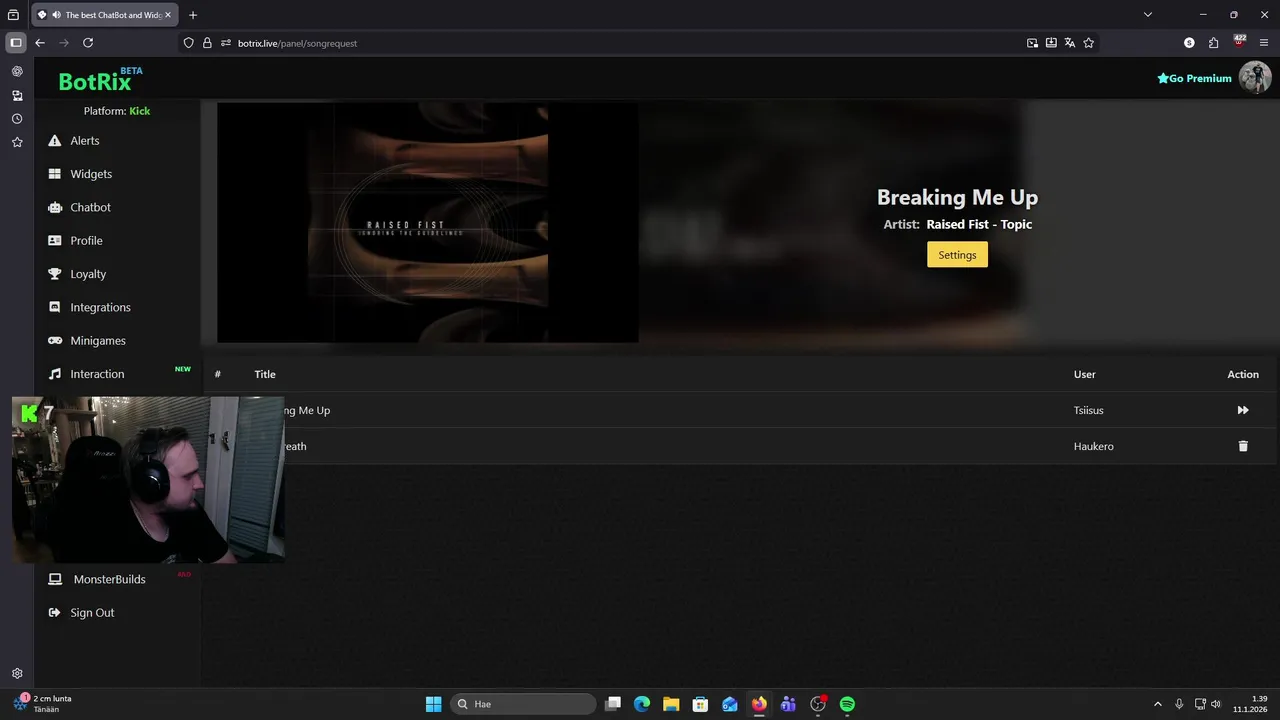This screenshot has width=1280, height=720.
Task: Toggle the browser sidebar button
Action: [x=16, y=43]
